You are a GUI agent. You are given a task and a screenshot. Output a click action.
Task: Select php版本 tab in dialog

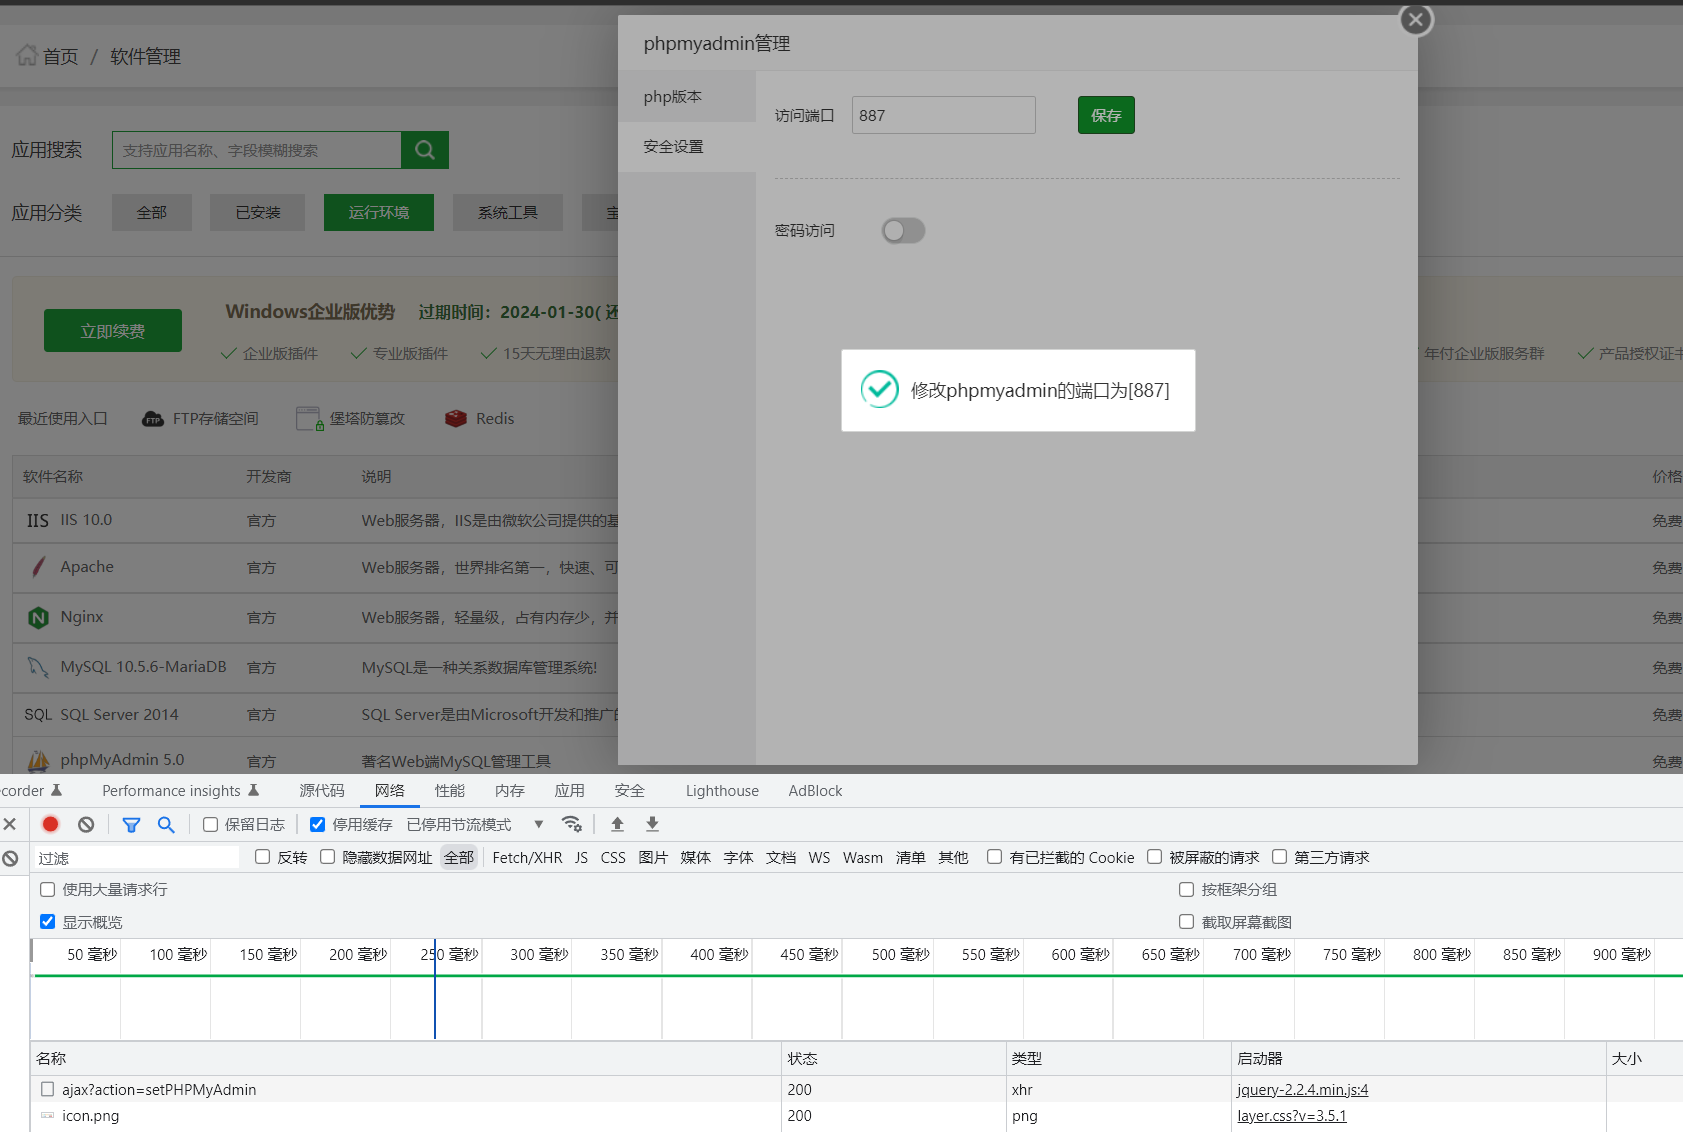687,97
